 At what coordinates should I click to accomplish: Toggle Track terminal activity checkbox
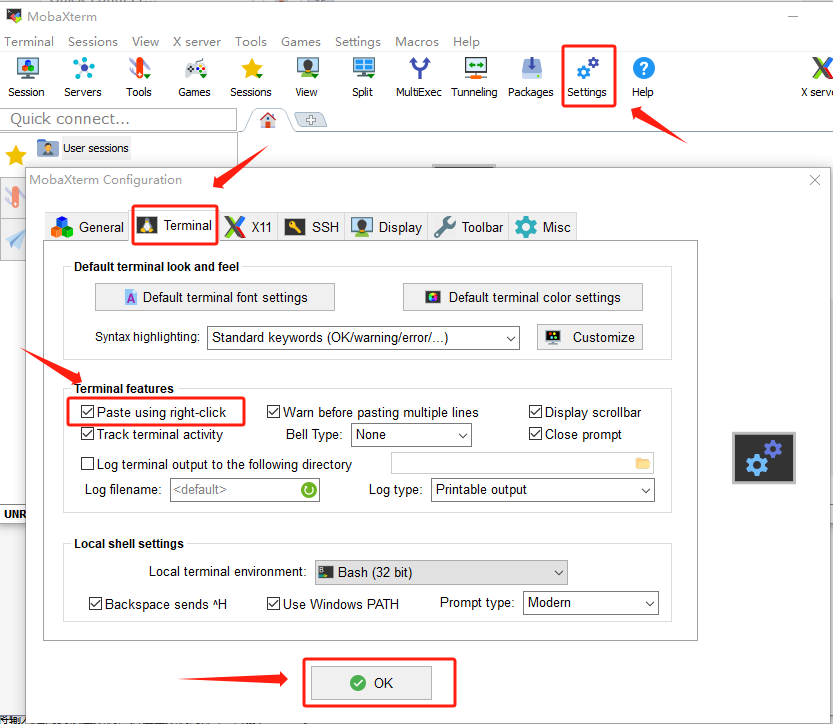click(88, 434)
